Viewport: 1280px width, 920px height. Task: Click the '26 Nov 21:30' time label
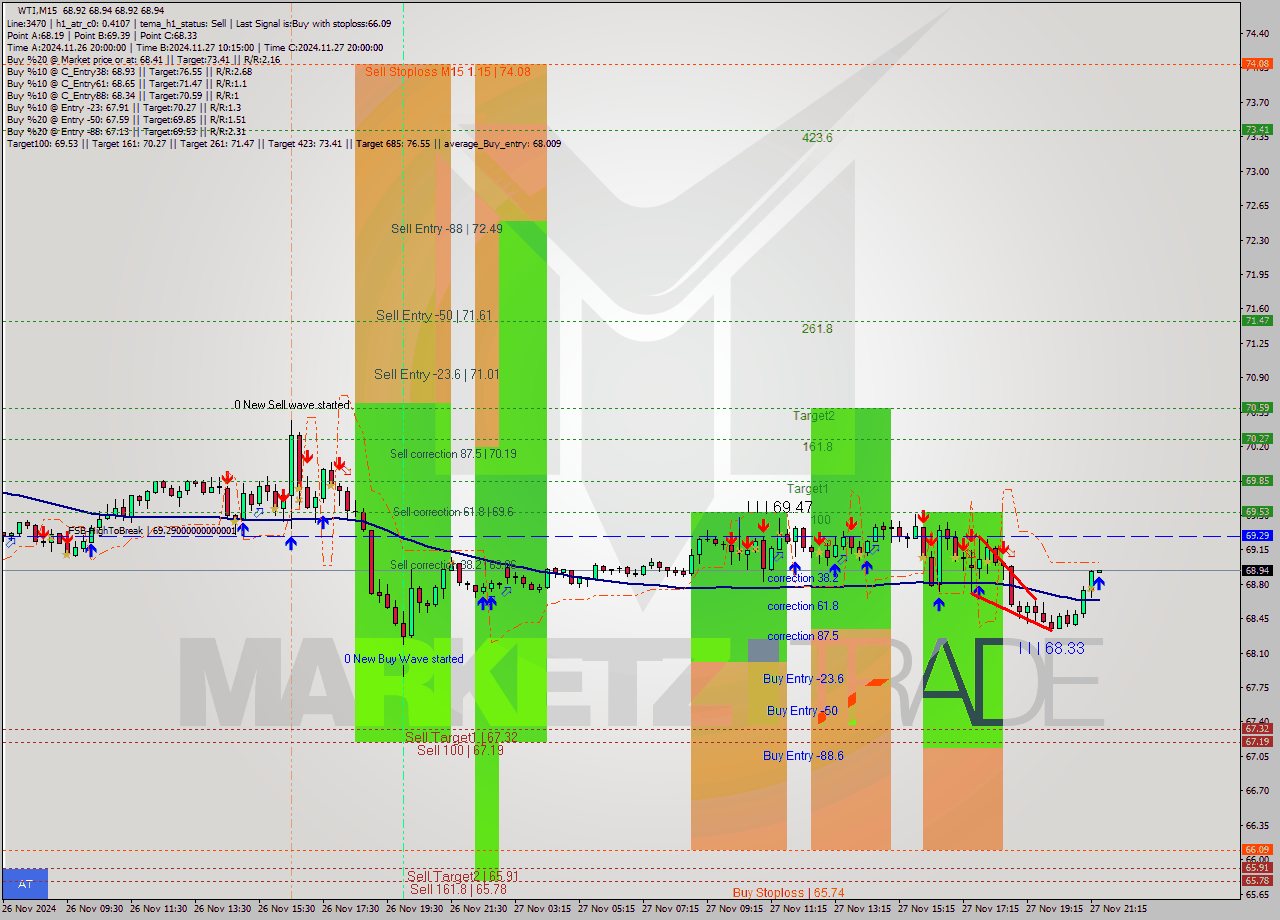coord(479,909)
